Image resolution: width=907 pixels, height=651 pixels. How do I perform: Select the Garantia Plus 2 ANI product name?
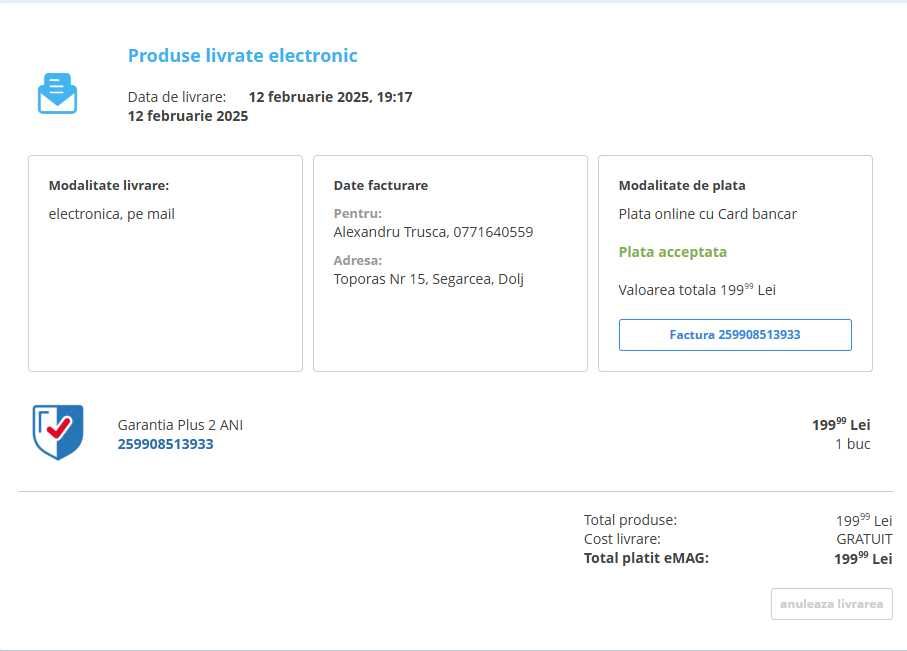click(x=180, y=425)
